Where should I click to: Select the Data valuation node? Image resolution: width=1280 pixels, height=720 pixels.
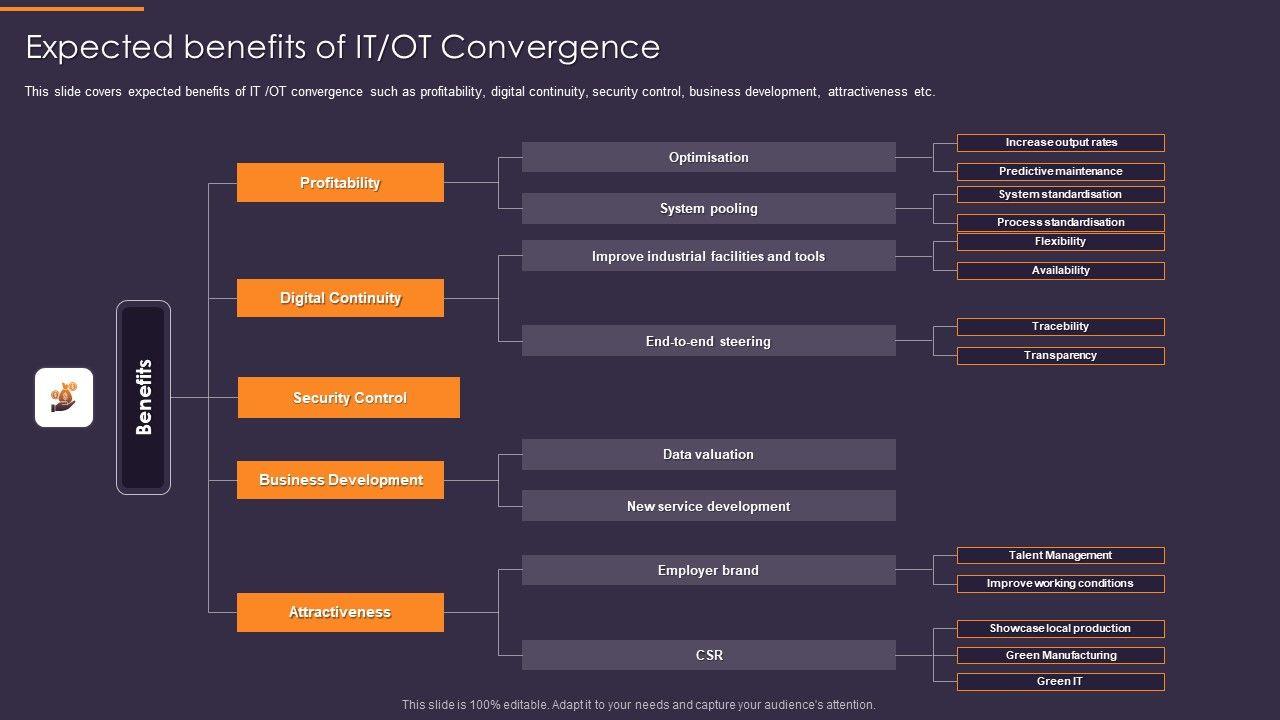(x=708, y=454)
